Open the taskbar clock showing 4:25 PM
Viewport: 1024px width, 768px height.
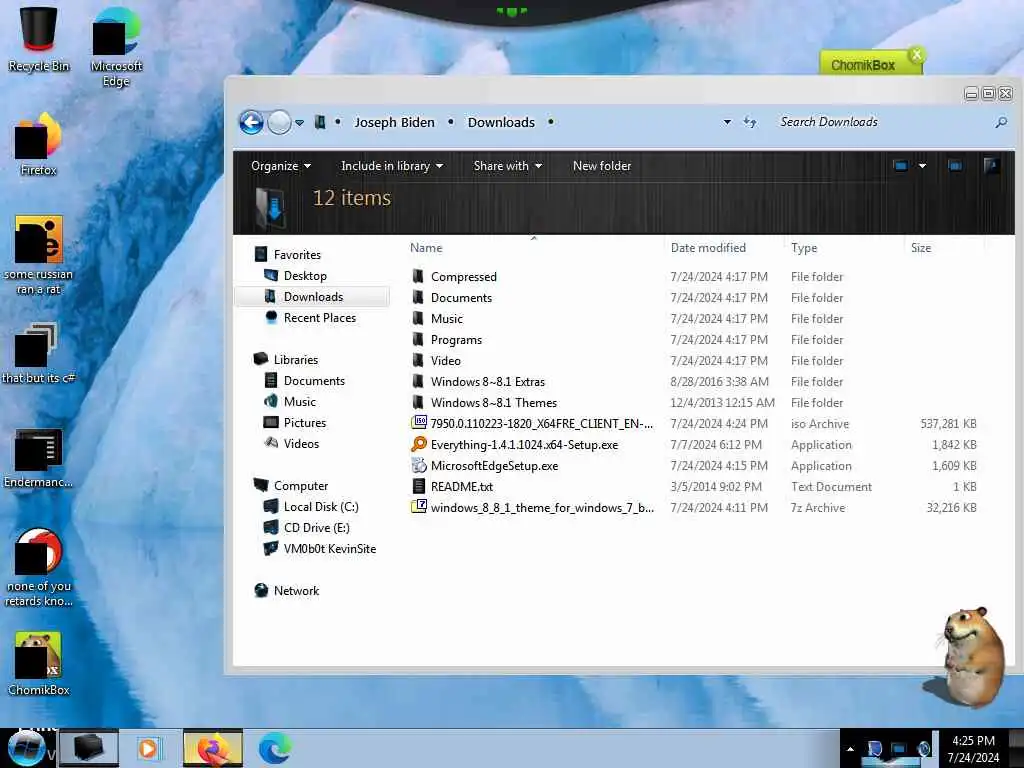(973, 749)
